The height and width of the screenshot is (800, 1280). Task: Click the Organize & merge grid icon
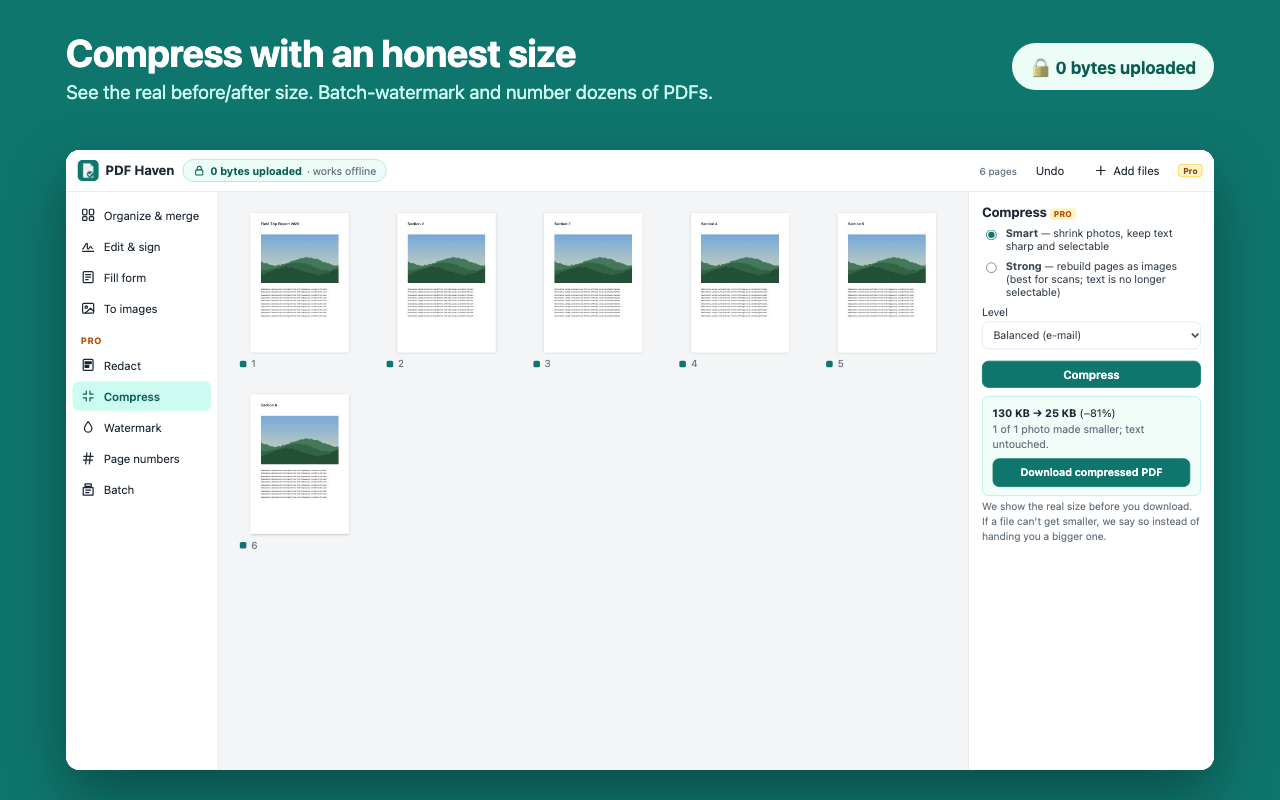click(x=88, y=216)
